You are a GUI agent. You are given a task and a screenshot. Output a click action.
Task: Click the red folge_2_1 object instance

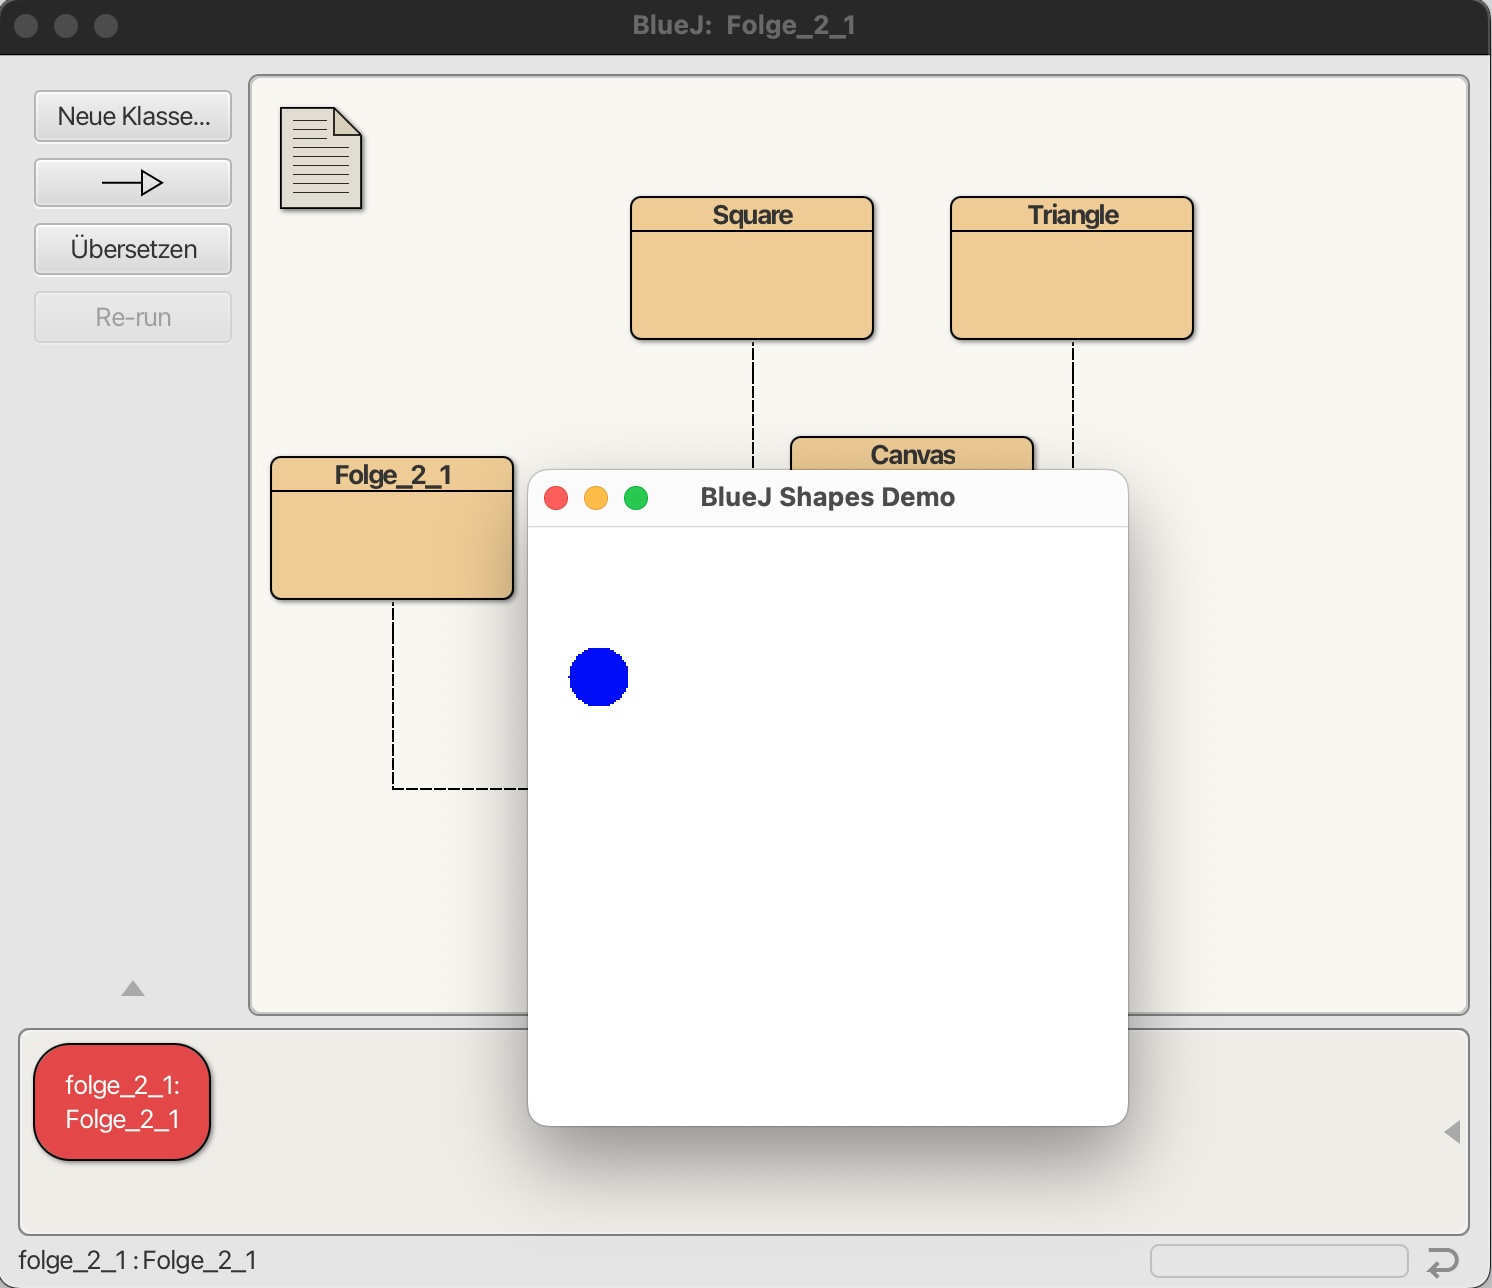click(122, 1102)
